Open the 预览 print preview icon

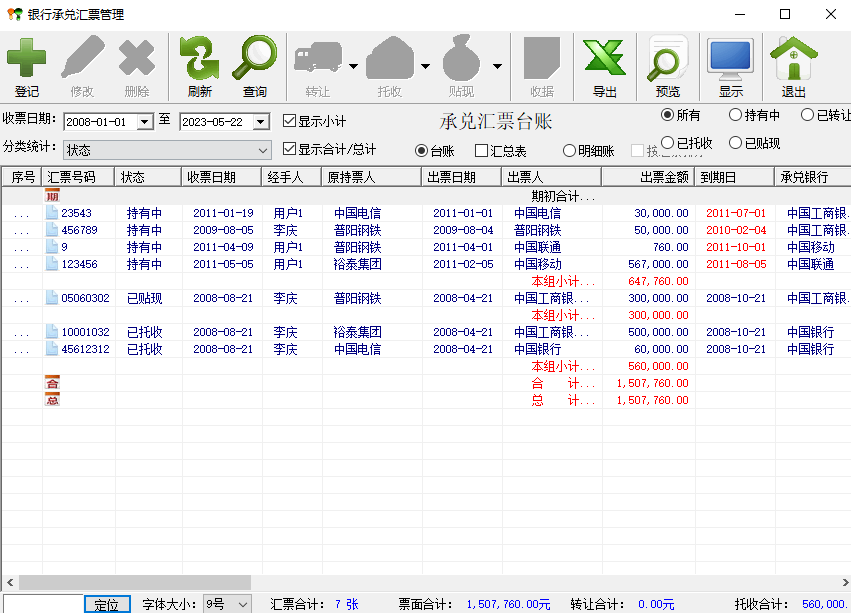[668, 58]
